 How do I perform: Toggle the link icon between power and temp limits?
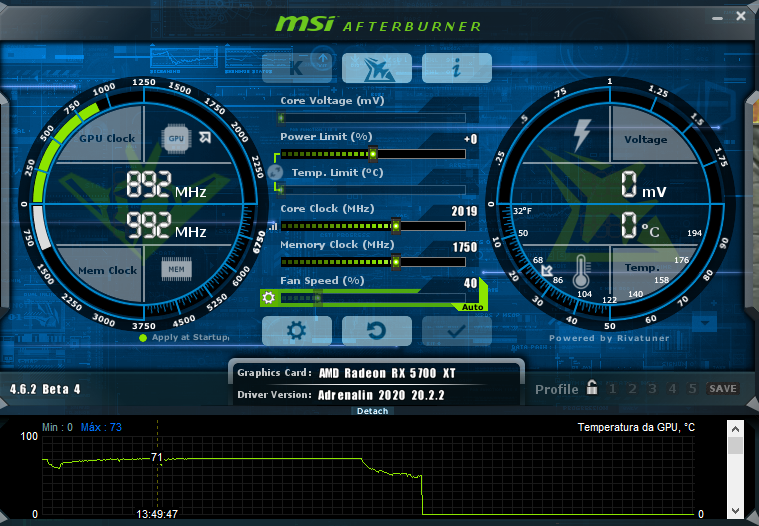[275, 172]
